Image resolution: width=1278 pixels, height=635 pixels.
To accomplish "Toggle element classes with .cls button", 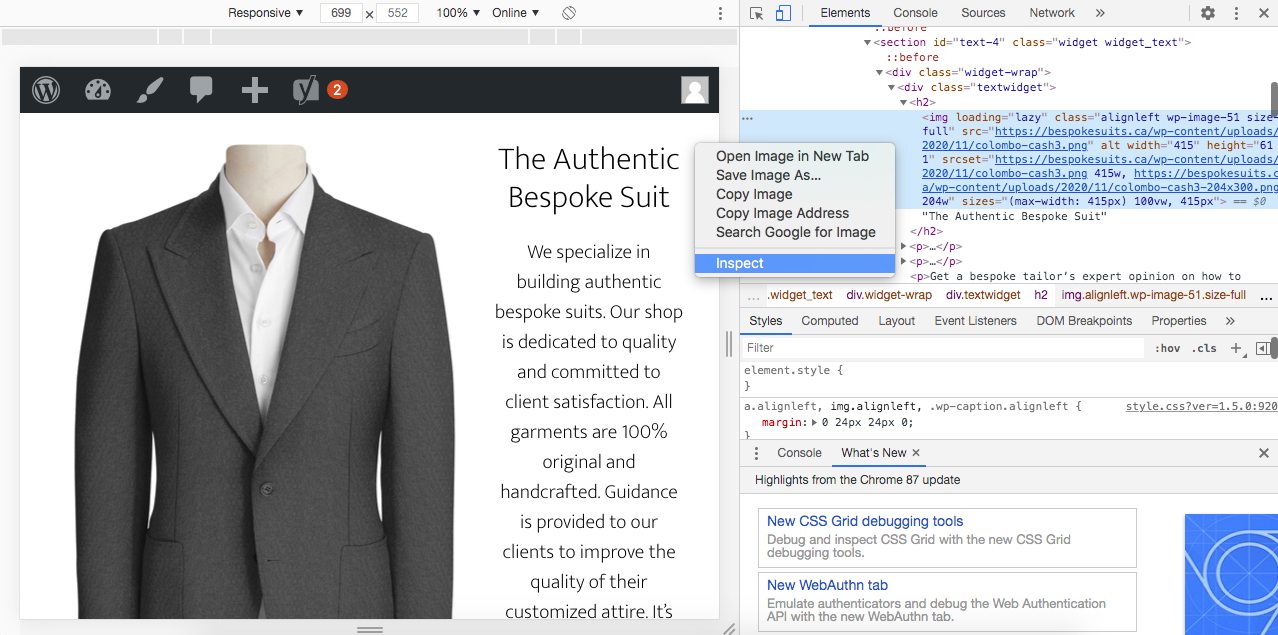I will (1204, 348).
